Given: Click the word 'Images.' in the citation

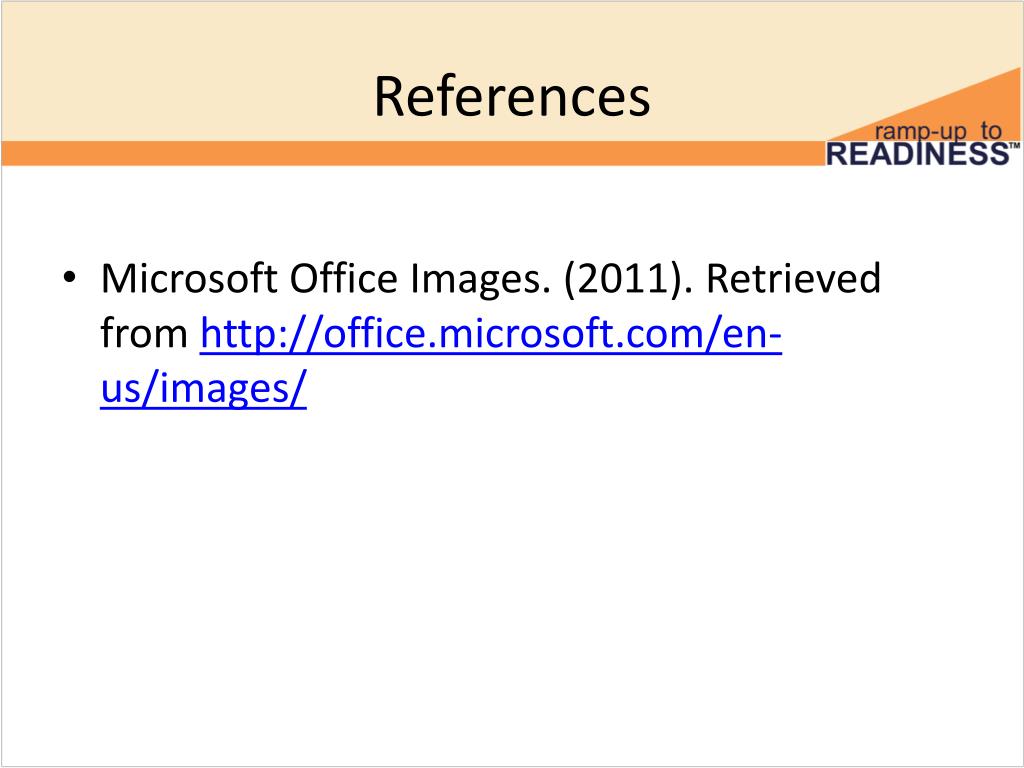Looking at the screenshot, I should coord(480,281).
